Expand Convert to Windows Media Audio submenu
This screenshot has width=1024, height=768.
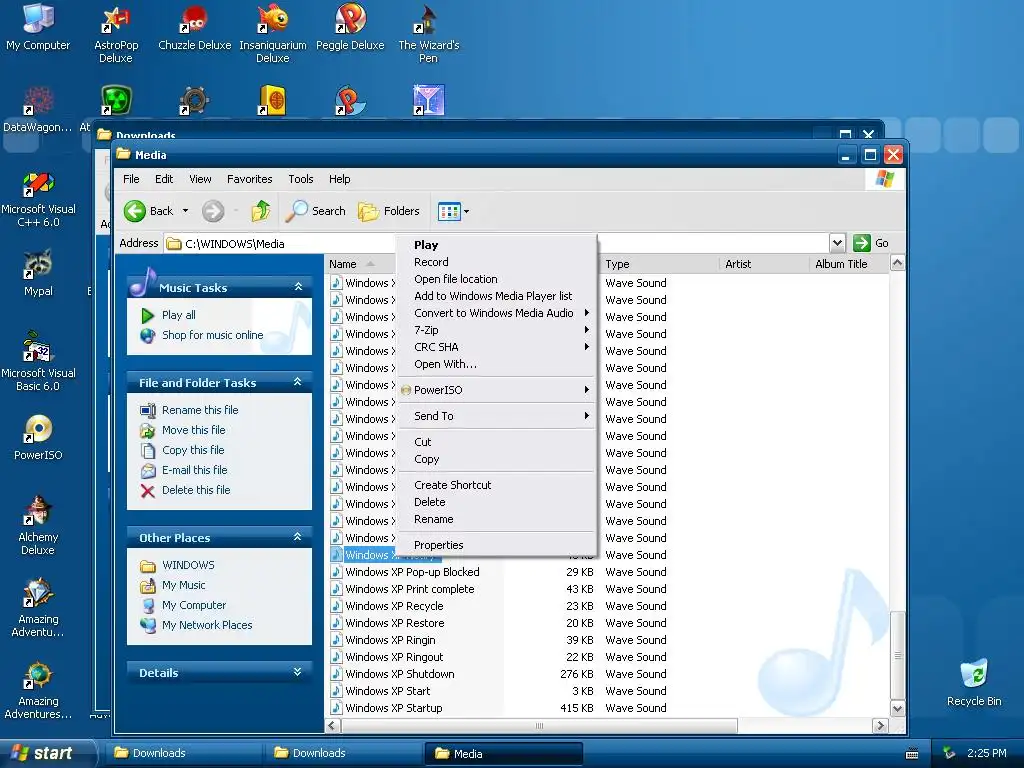pos(496,313)
